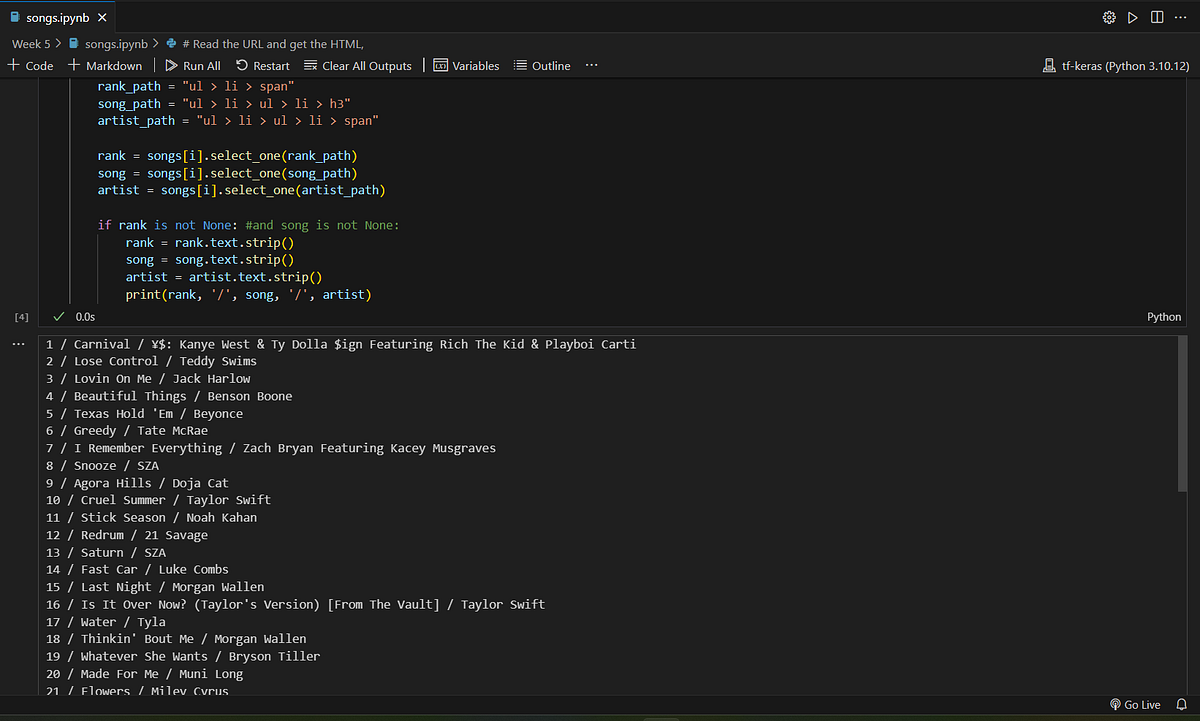Screen dimensions: 1200x721
Task: Change cell language via the Python label
Action: tap(1163, 316)
